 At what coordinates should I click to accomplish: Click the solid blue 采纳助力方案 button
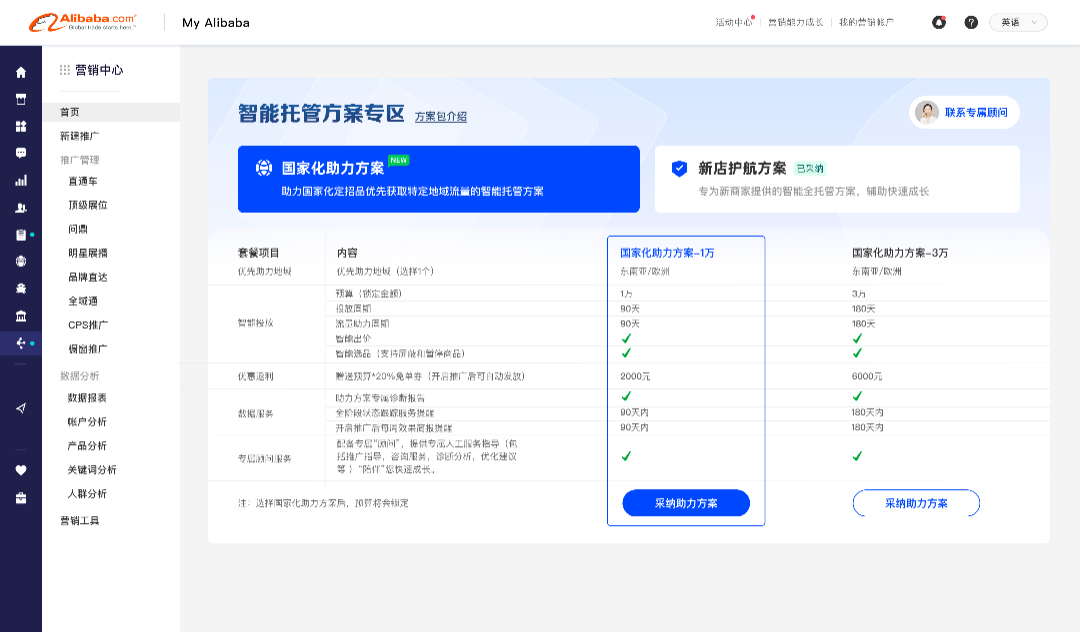[x=686, y=503]
